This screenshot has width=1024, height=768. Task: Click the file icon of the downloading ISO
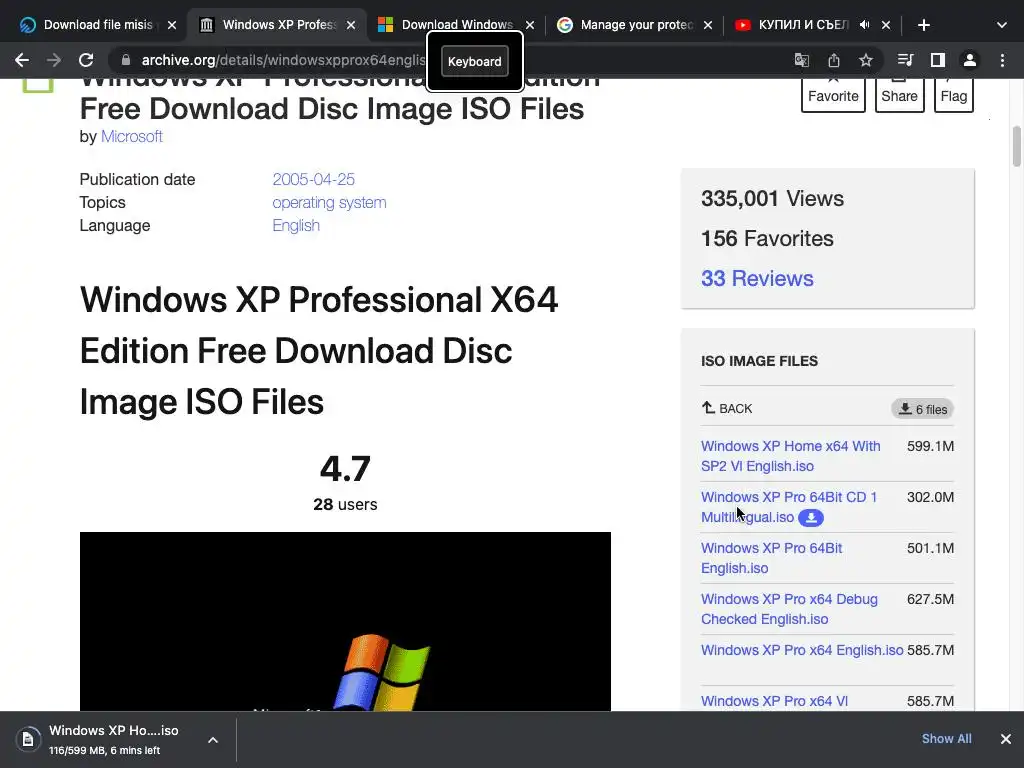28,739
